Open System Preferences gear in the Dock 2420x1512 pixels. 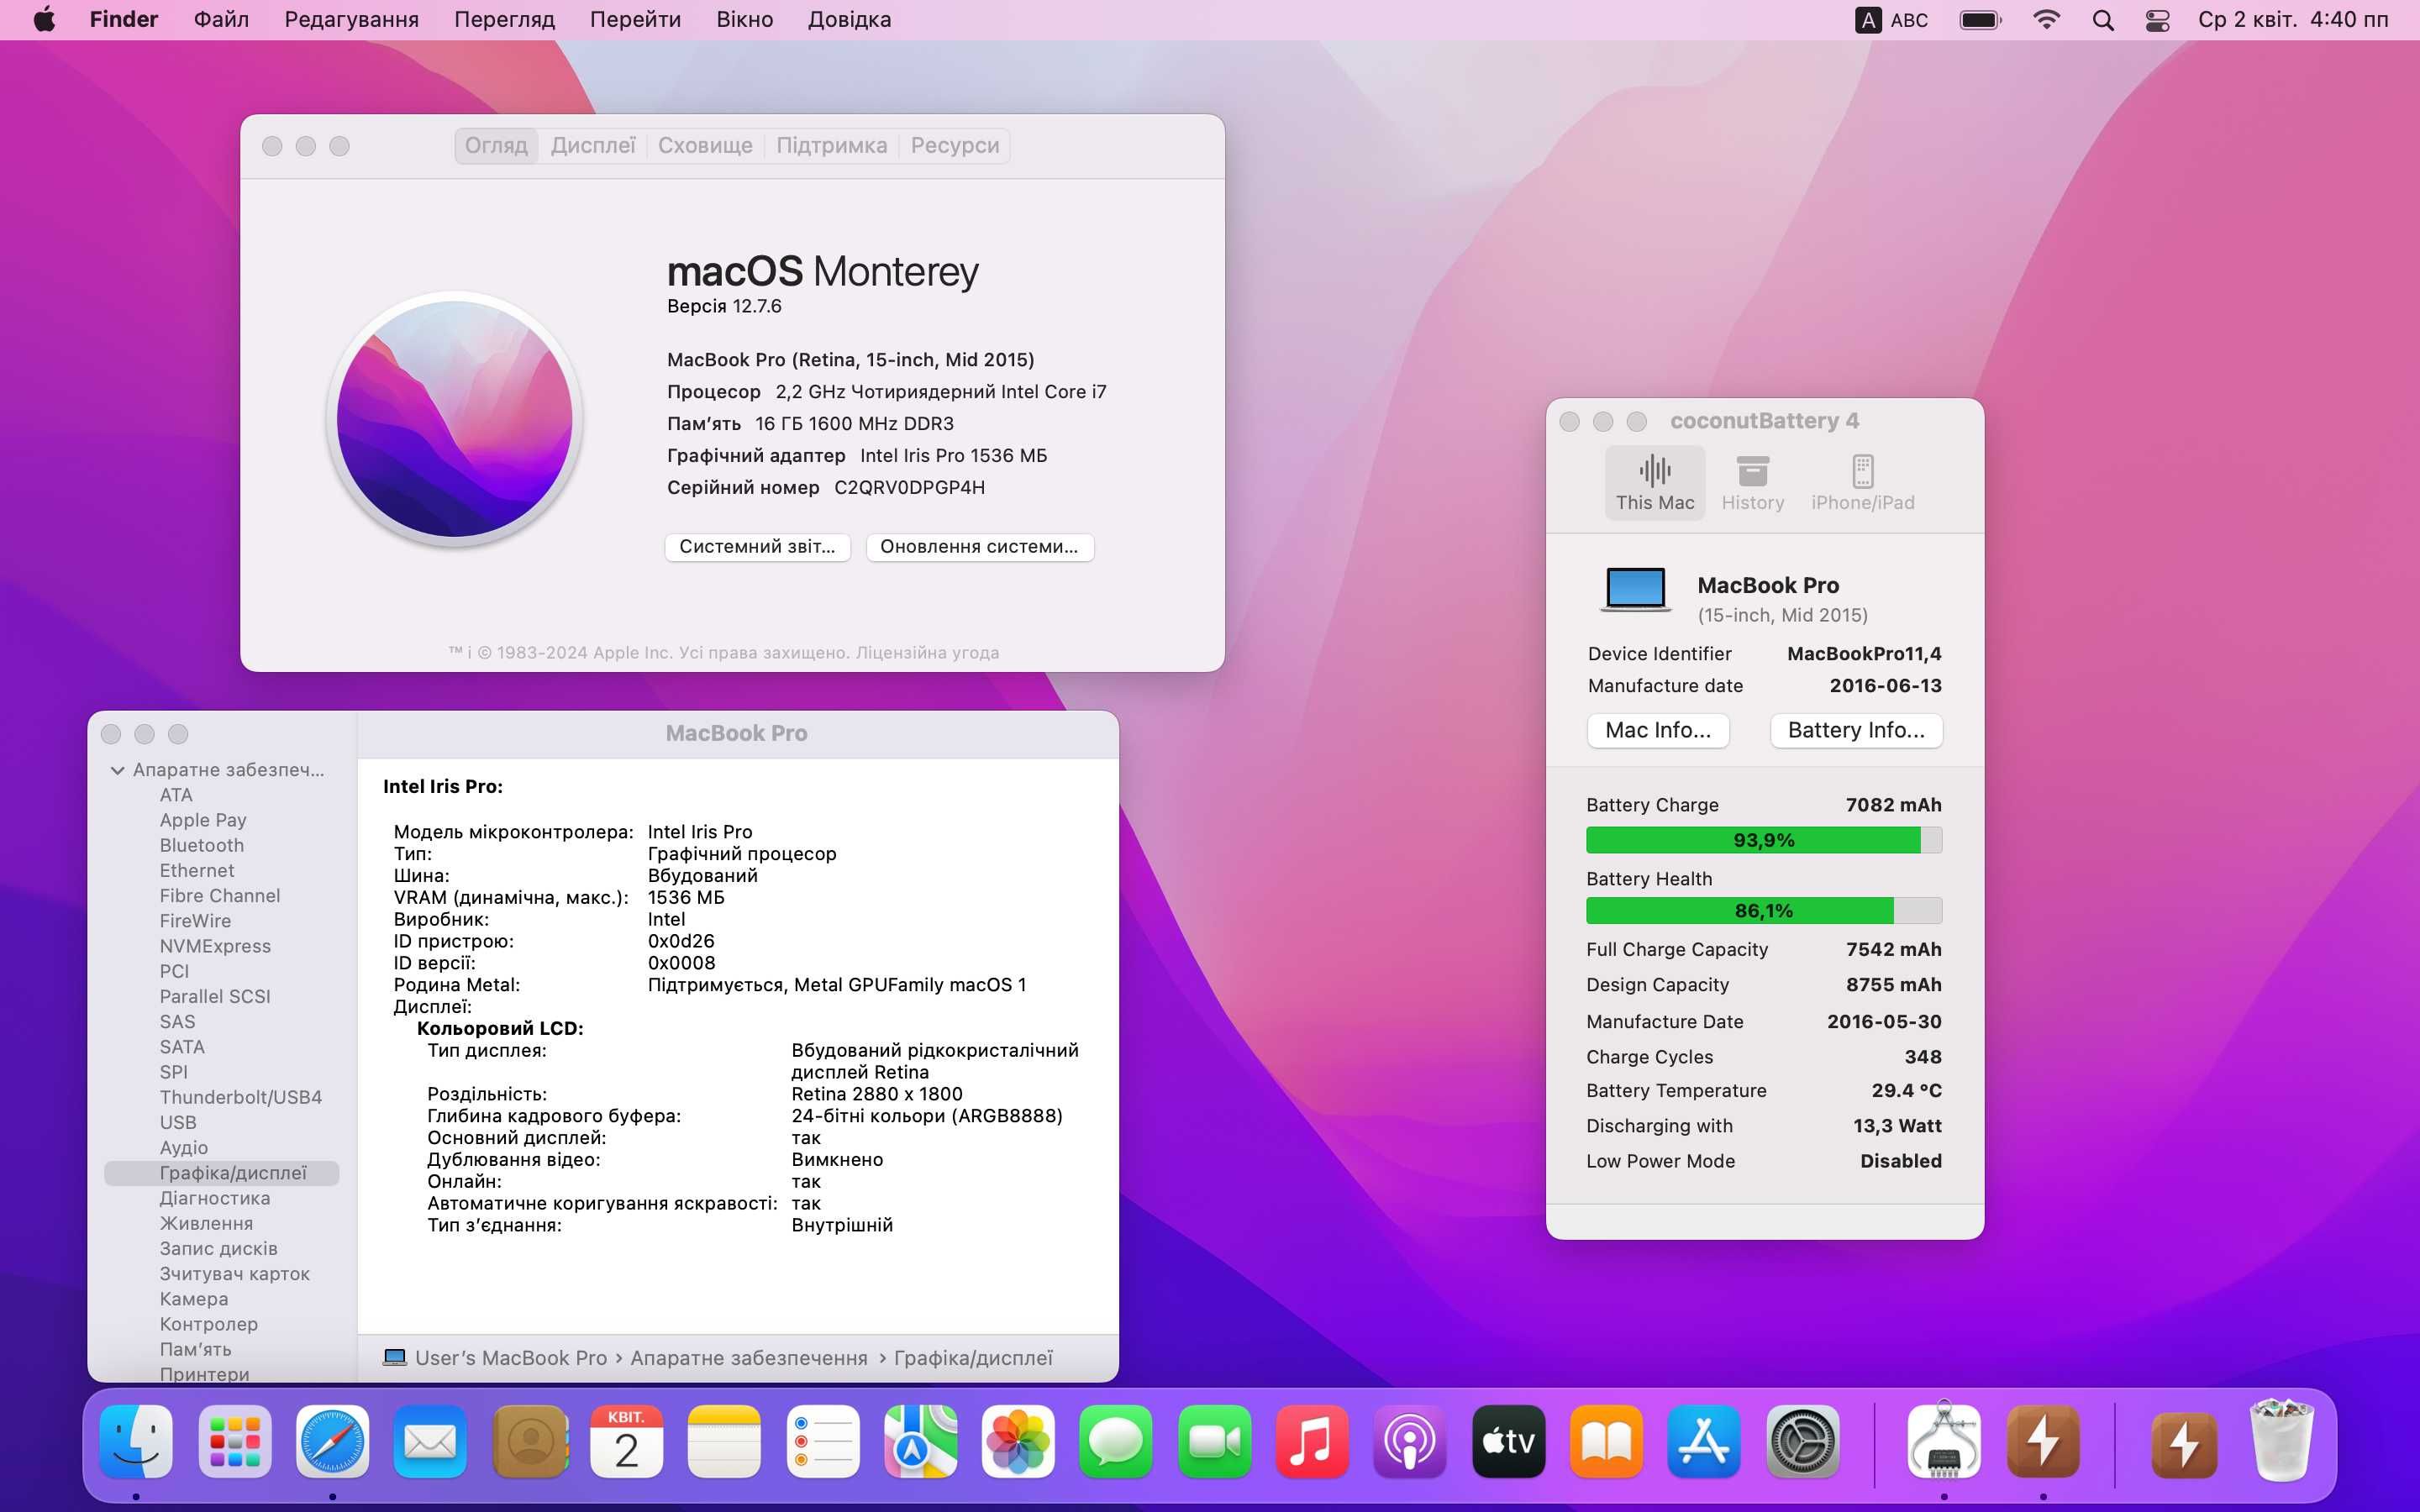click(1802, 1441)
